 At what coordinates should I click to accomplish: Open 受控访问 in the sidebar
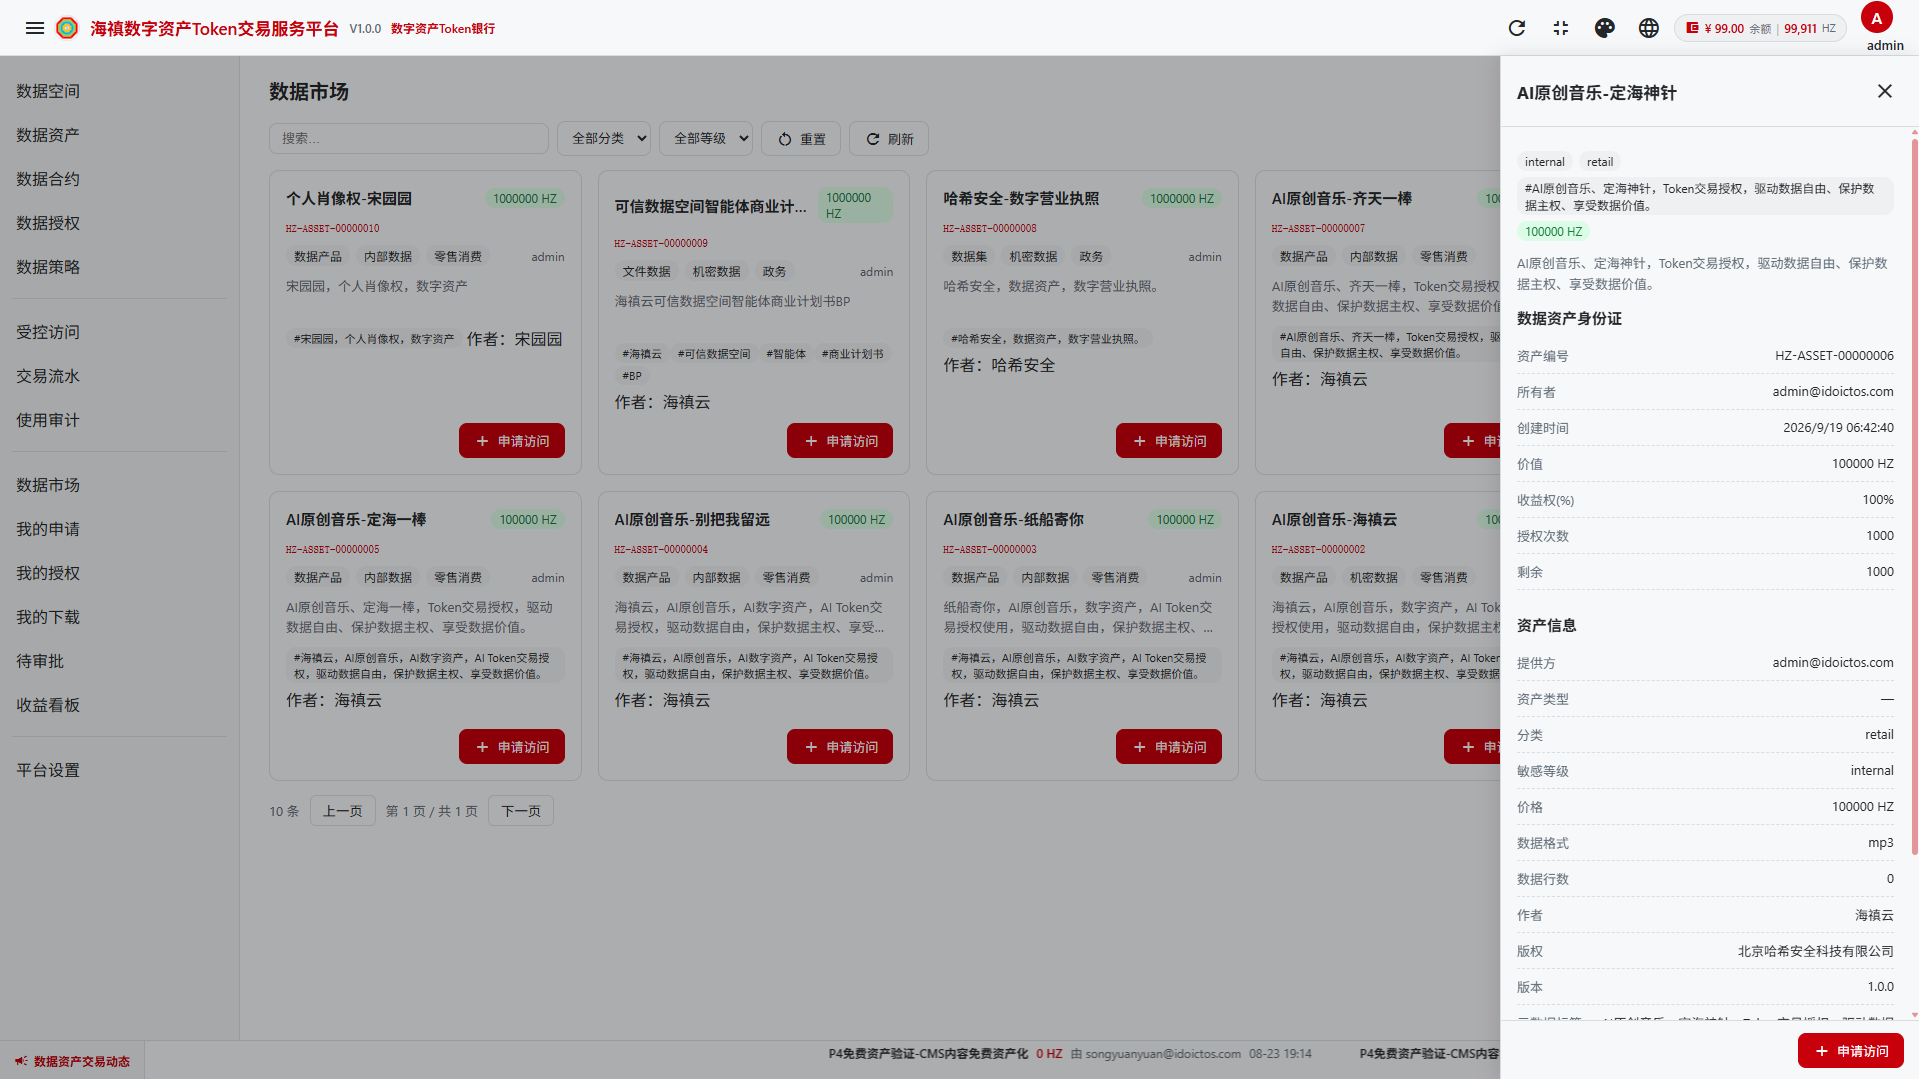(x=48, y=332)
